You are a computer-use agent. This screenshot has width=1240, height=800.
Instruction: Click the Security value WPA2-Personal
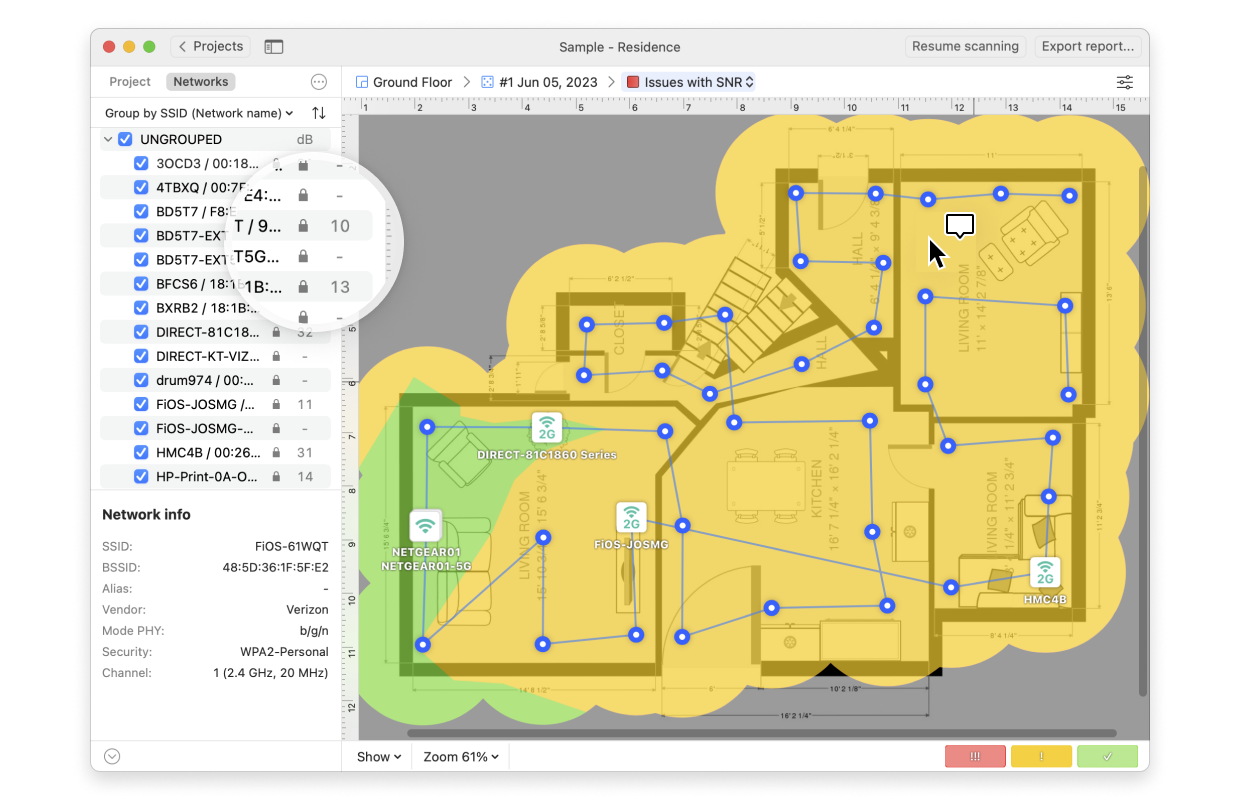coord(284,652)
